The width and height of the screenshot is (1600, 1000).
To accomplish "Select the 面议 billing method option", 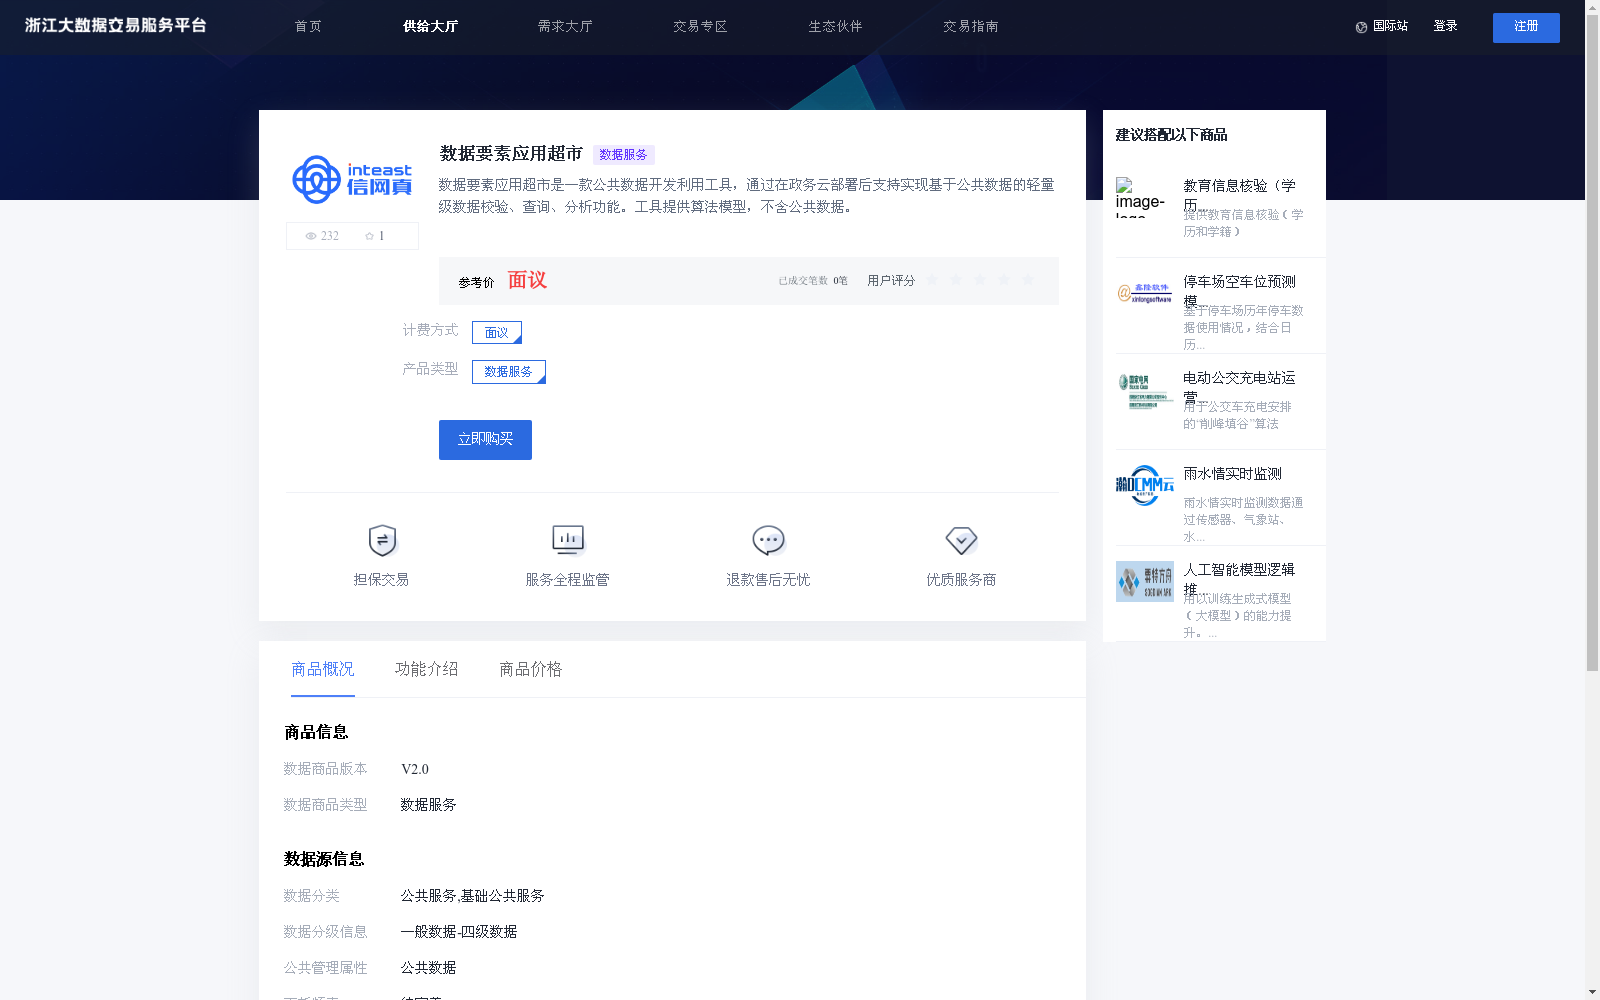I will (497, 332).
